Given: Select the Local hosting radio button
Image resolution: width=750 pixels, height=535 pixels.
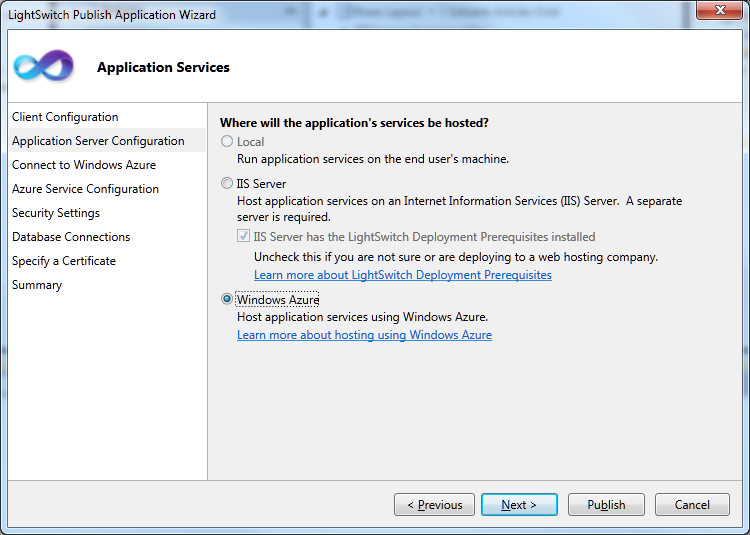Looking at the screenshot, I should tap(227, 142).
